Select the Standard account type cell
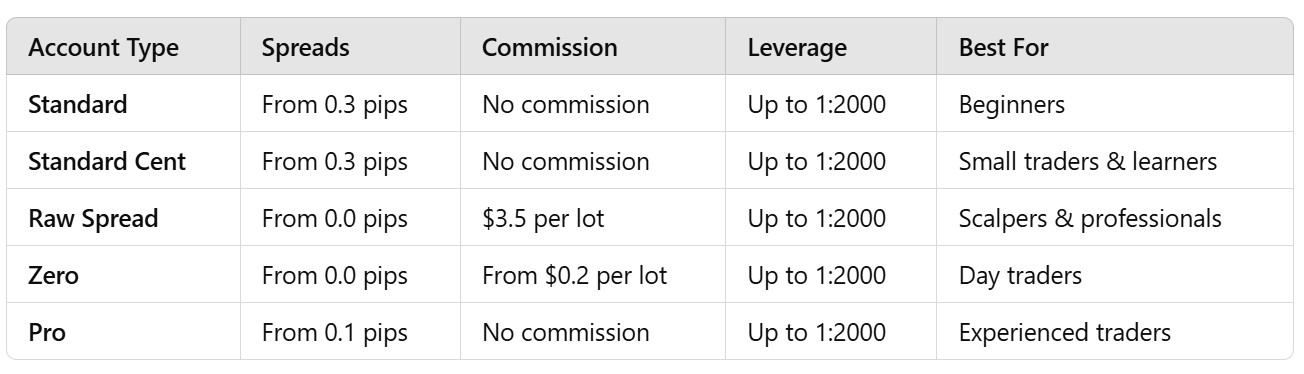The width and height of the screenshot is (1304, 374). (x=78, y=104)
